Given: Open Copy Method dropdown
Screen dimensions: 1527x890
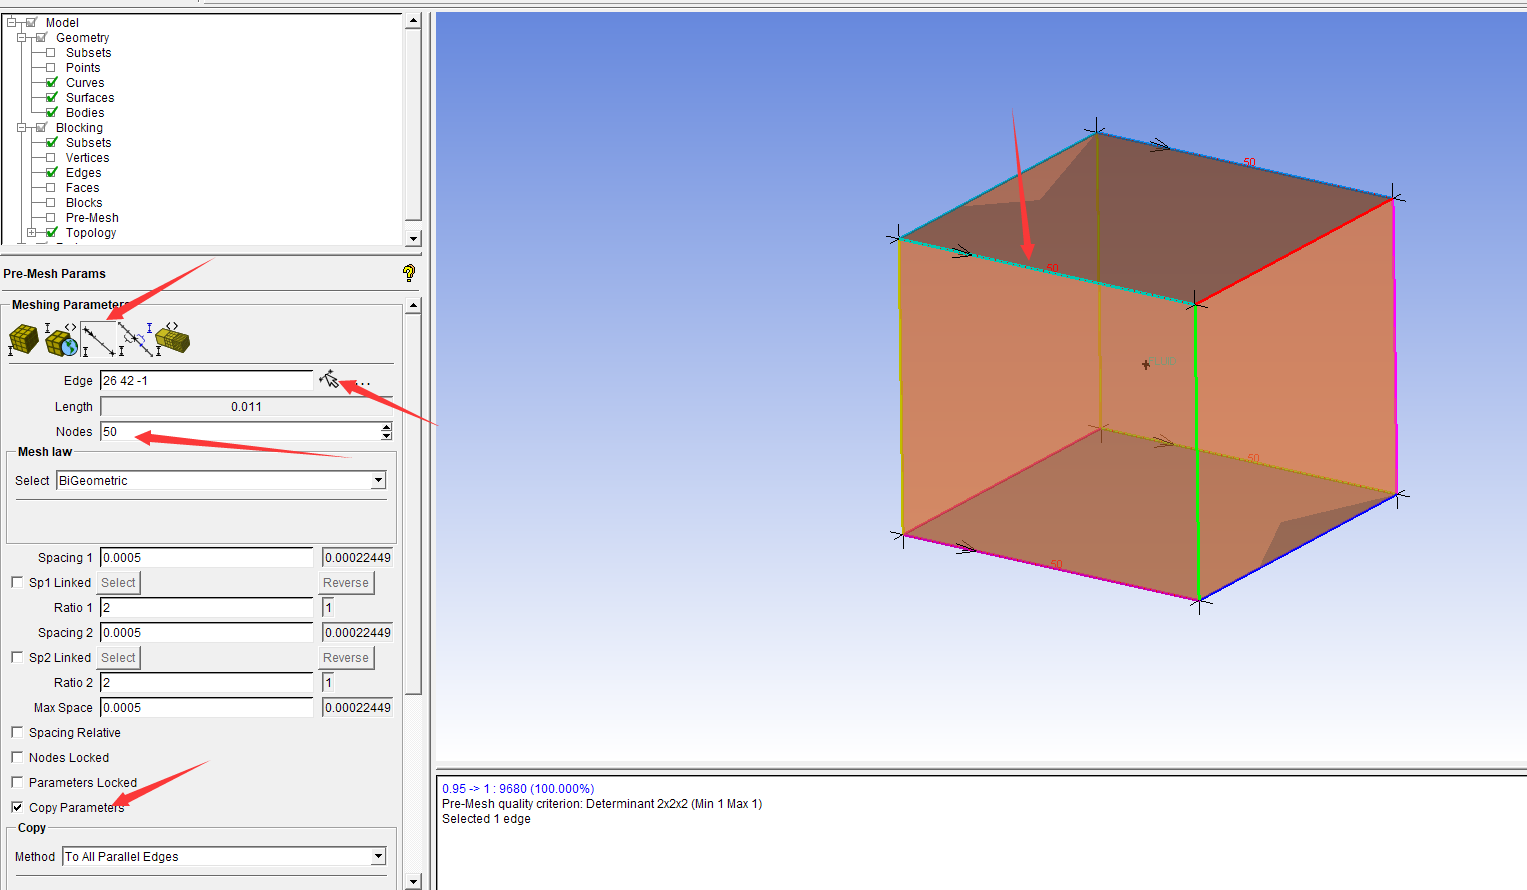Looking at the screenshot, I should (378, 856).
